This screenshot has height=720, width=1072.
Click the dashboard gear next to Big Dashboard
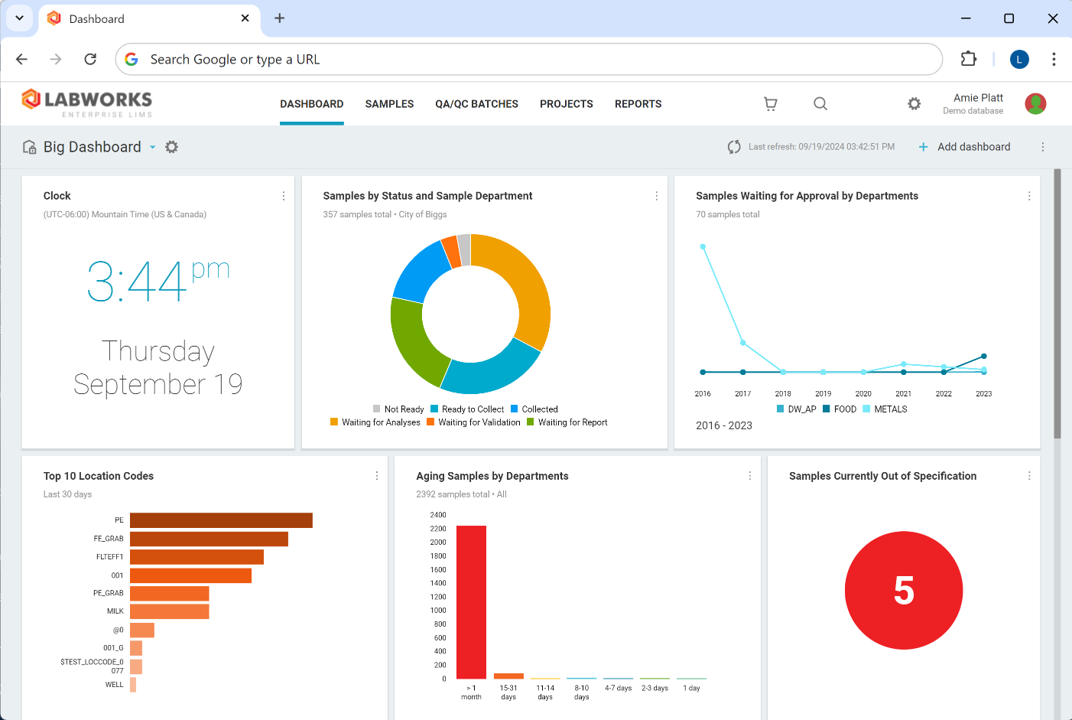(171, 147)
